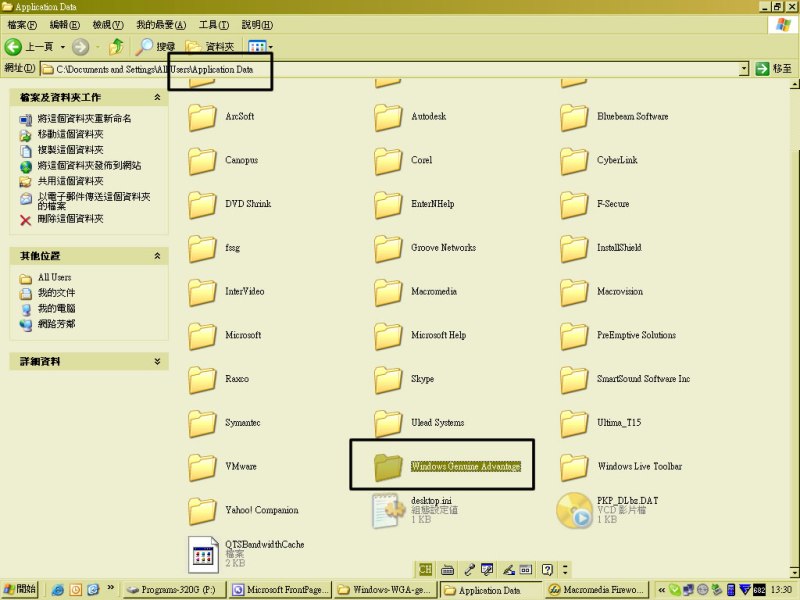
Task: Click the scrollbar down arrow in file list
Action: click(x=795, y=572)
